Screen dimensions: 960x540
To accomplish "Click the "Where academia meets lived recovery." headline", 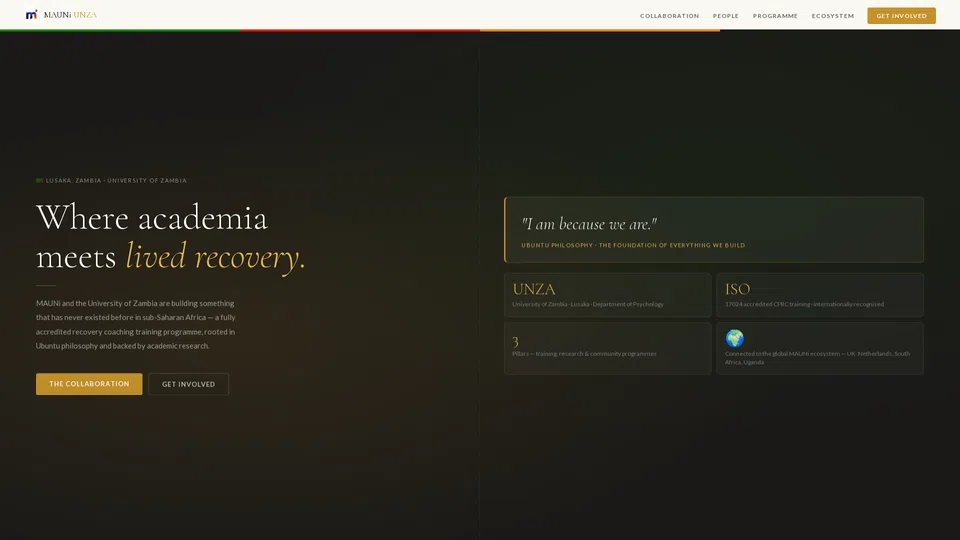I will pyautogui.click(x=170, y=237).
